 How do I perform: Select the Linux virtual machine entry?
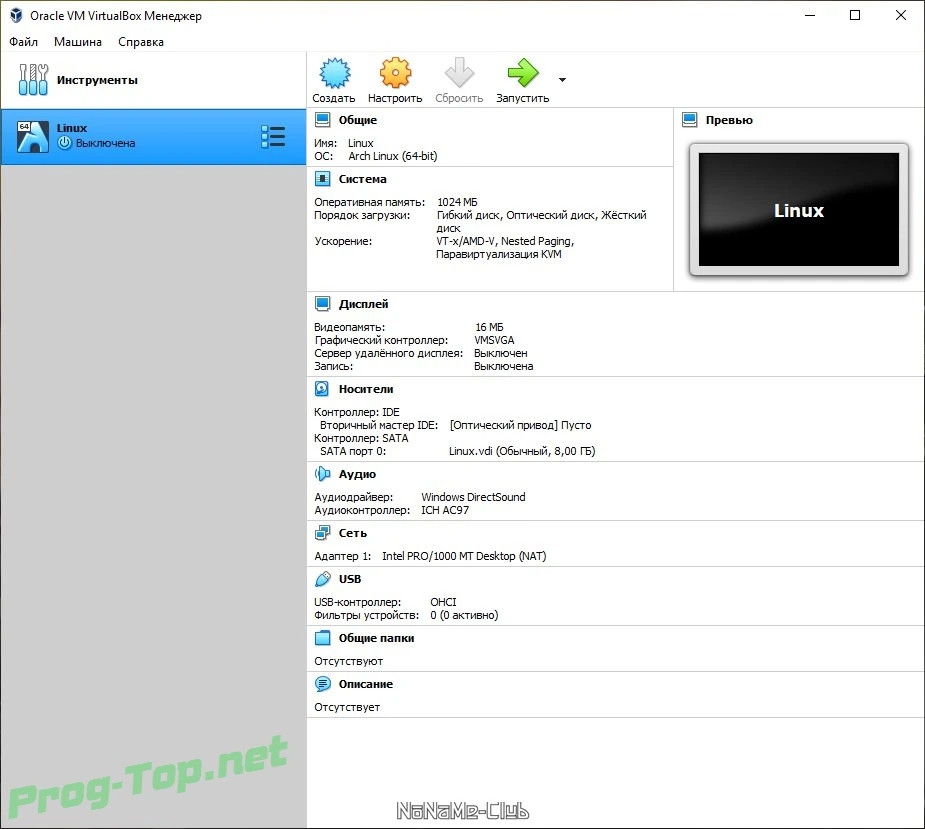pos(153,137)
